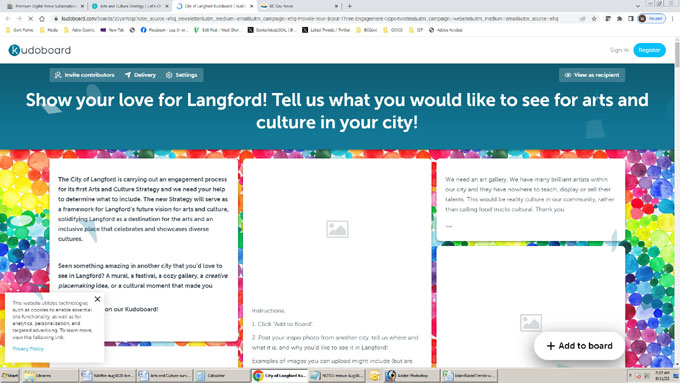Switch to the BC Gov News tab

[299, 6]
